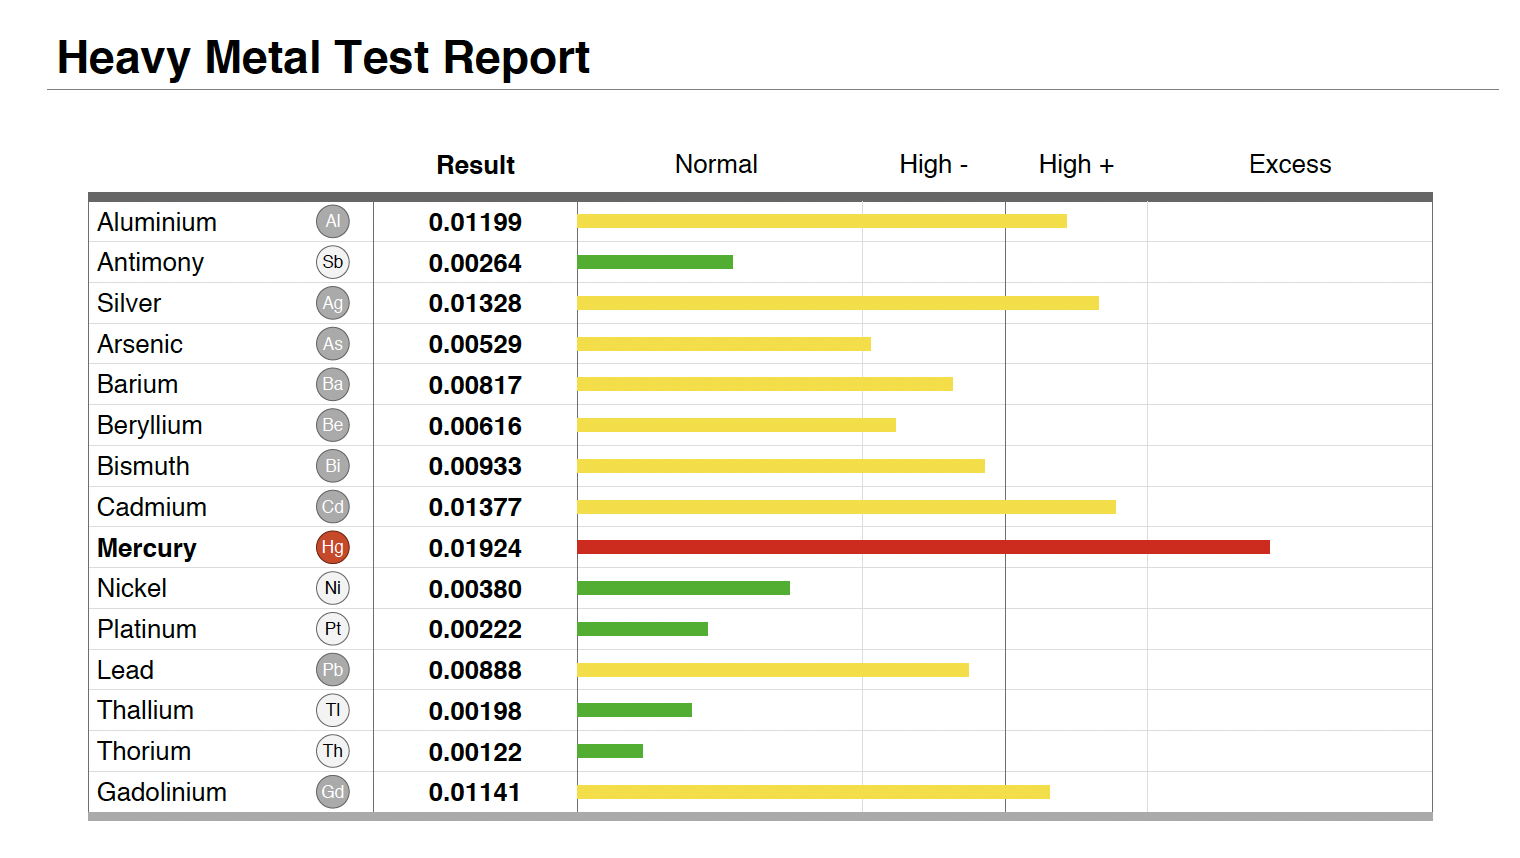This screenshot has width=1520, height=858.
Task: Click the Ag element symbol icon
Action: (333, 303)
